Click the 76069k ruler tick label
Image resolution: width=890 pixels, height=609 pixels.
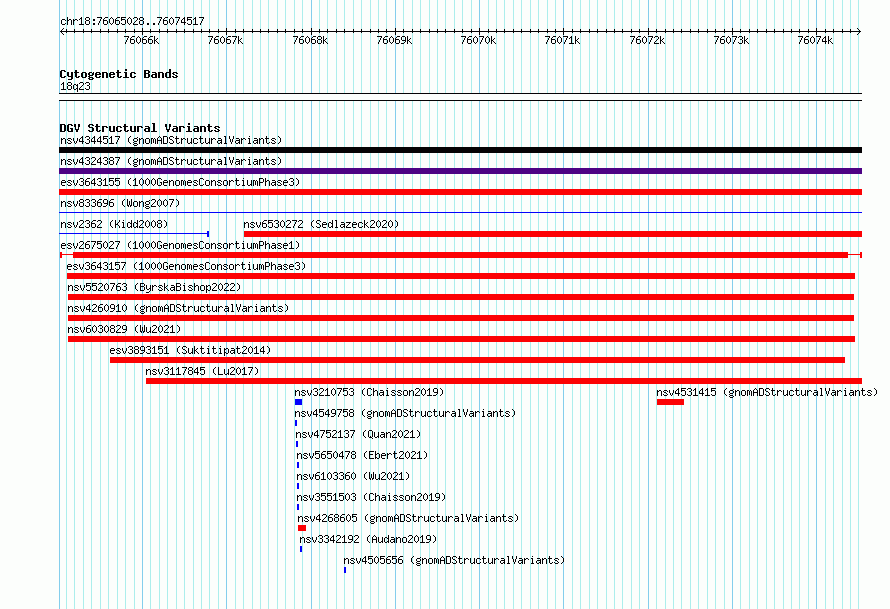coord(394,40)
